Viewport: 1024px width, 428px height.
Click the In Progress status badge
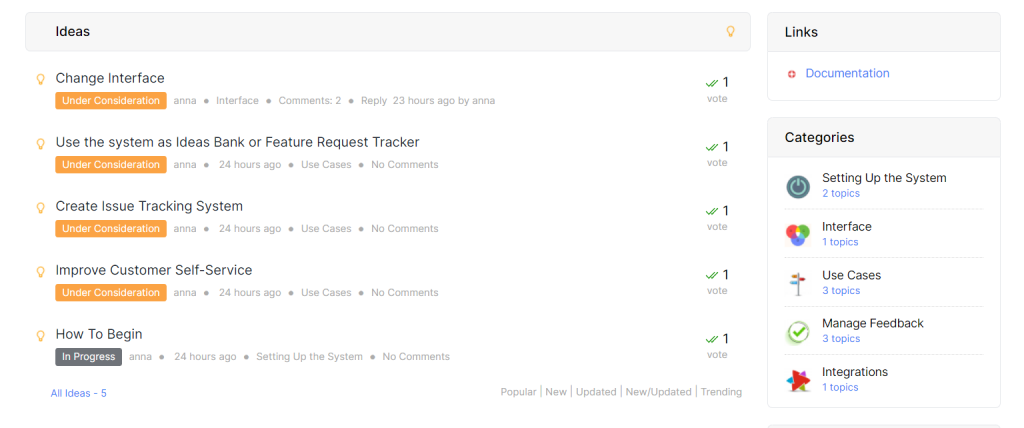click(x=88, y=357)
